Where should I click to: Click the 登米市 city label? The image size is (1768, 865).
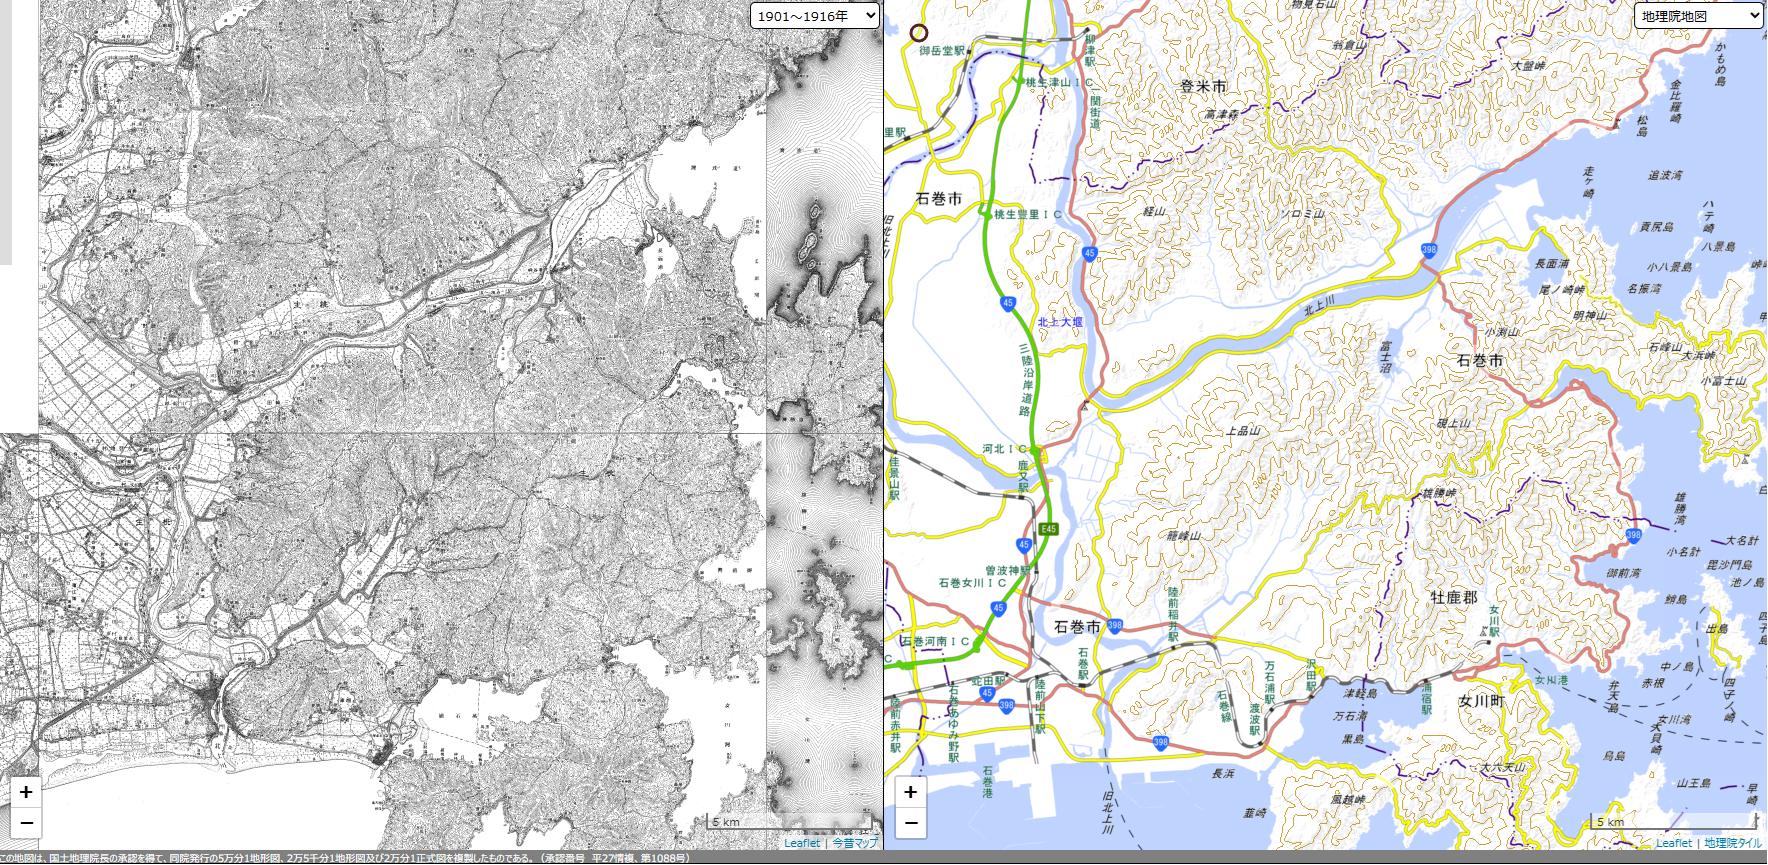point(1203,87)
